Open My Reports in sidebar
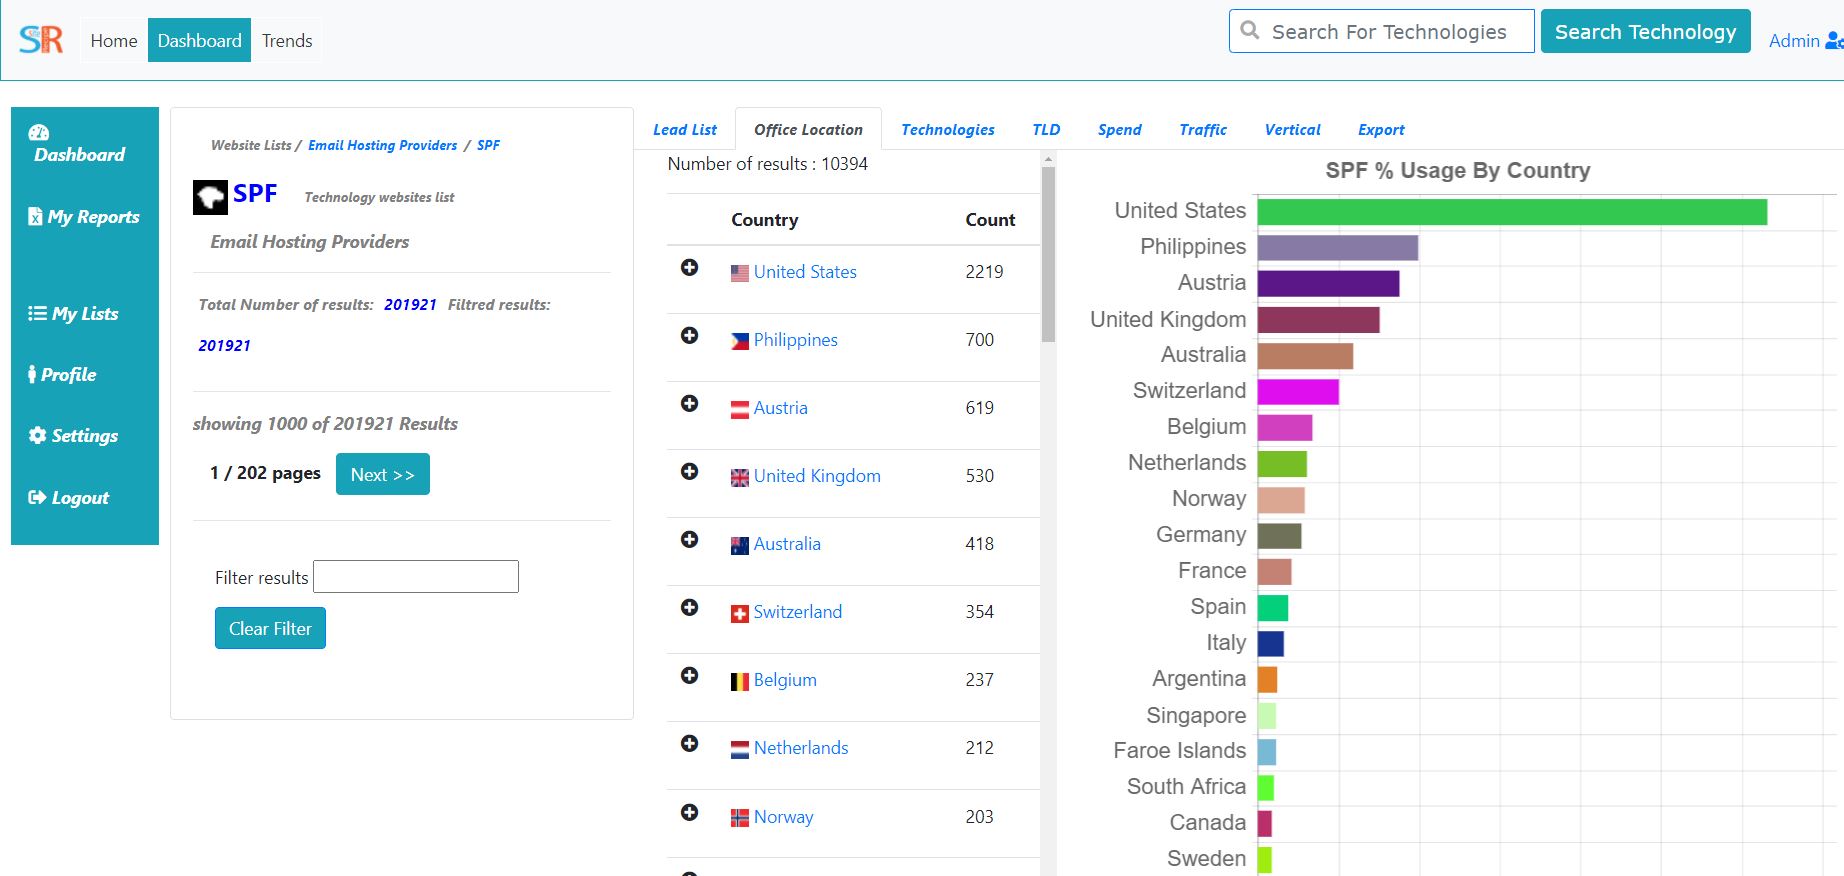The height and width of the screenshot is (876, 1844). click(x=84, y=217)
